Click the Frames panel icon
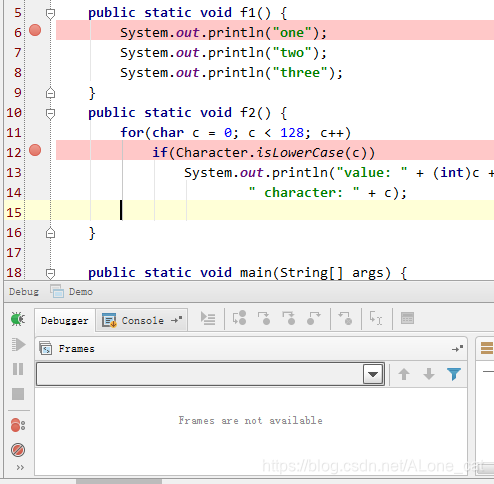 [46, 349]
